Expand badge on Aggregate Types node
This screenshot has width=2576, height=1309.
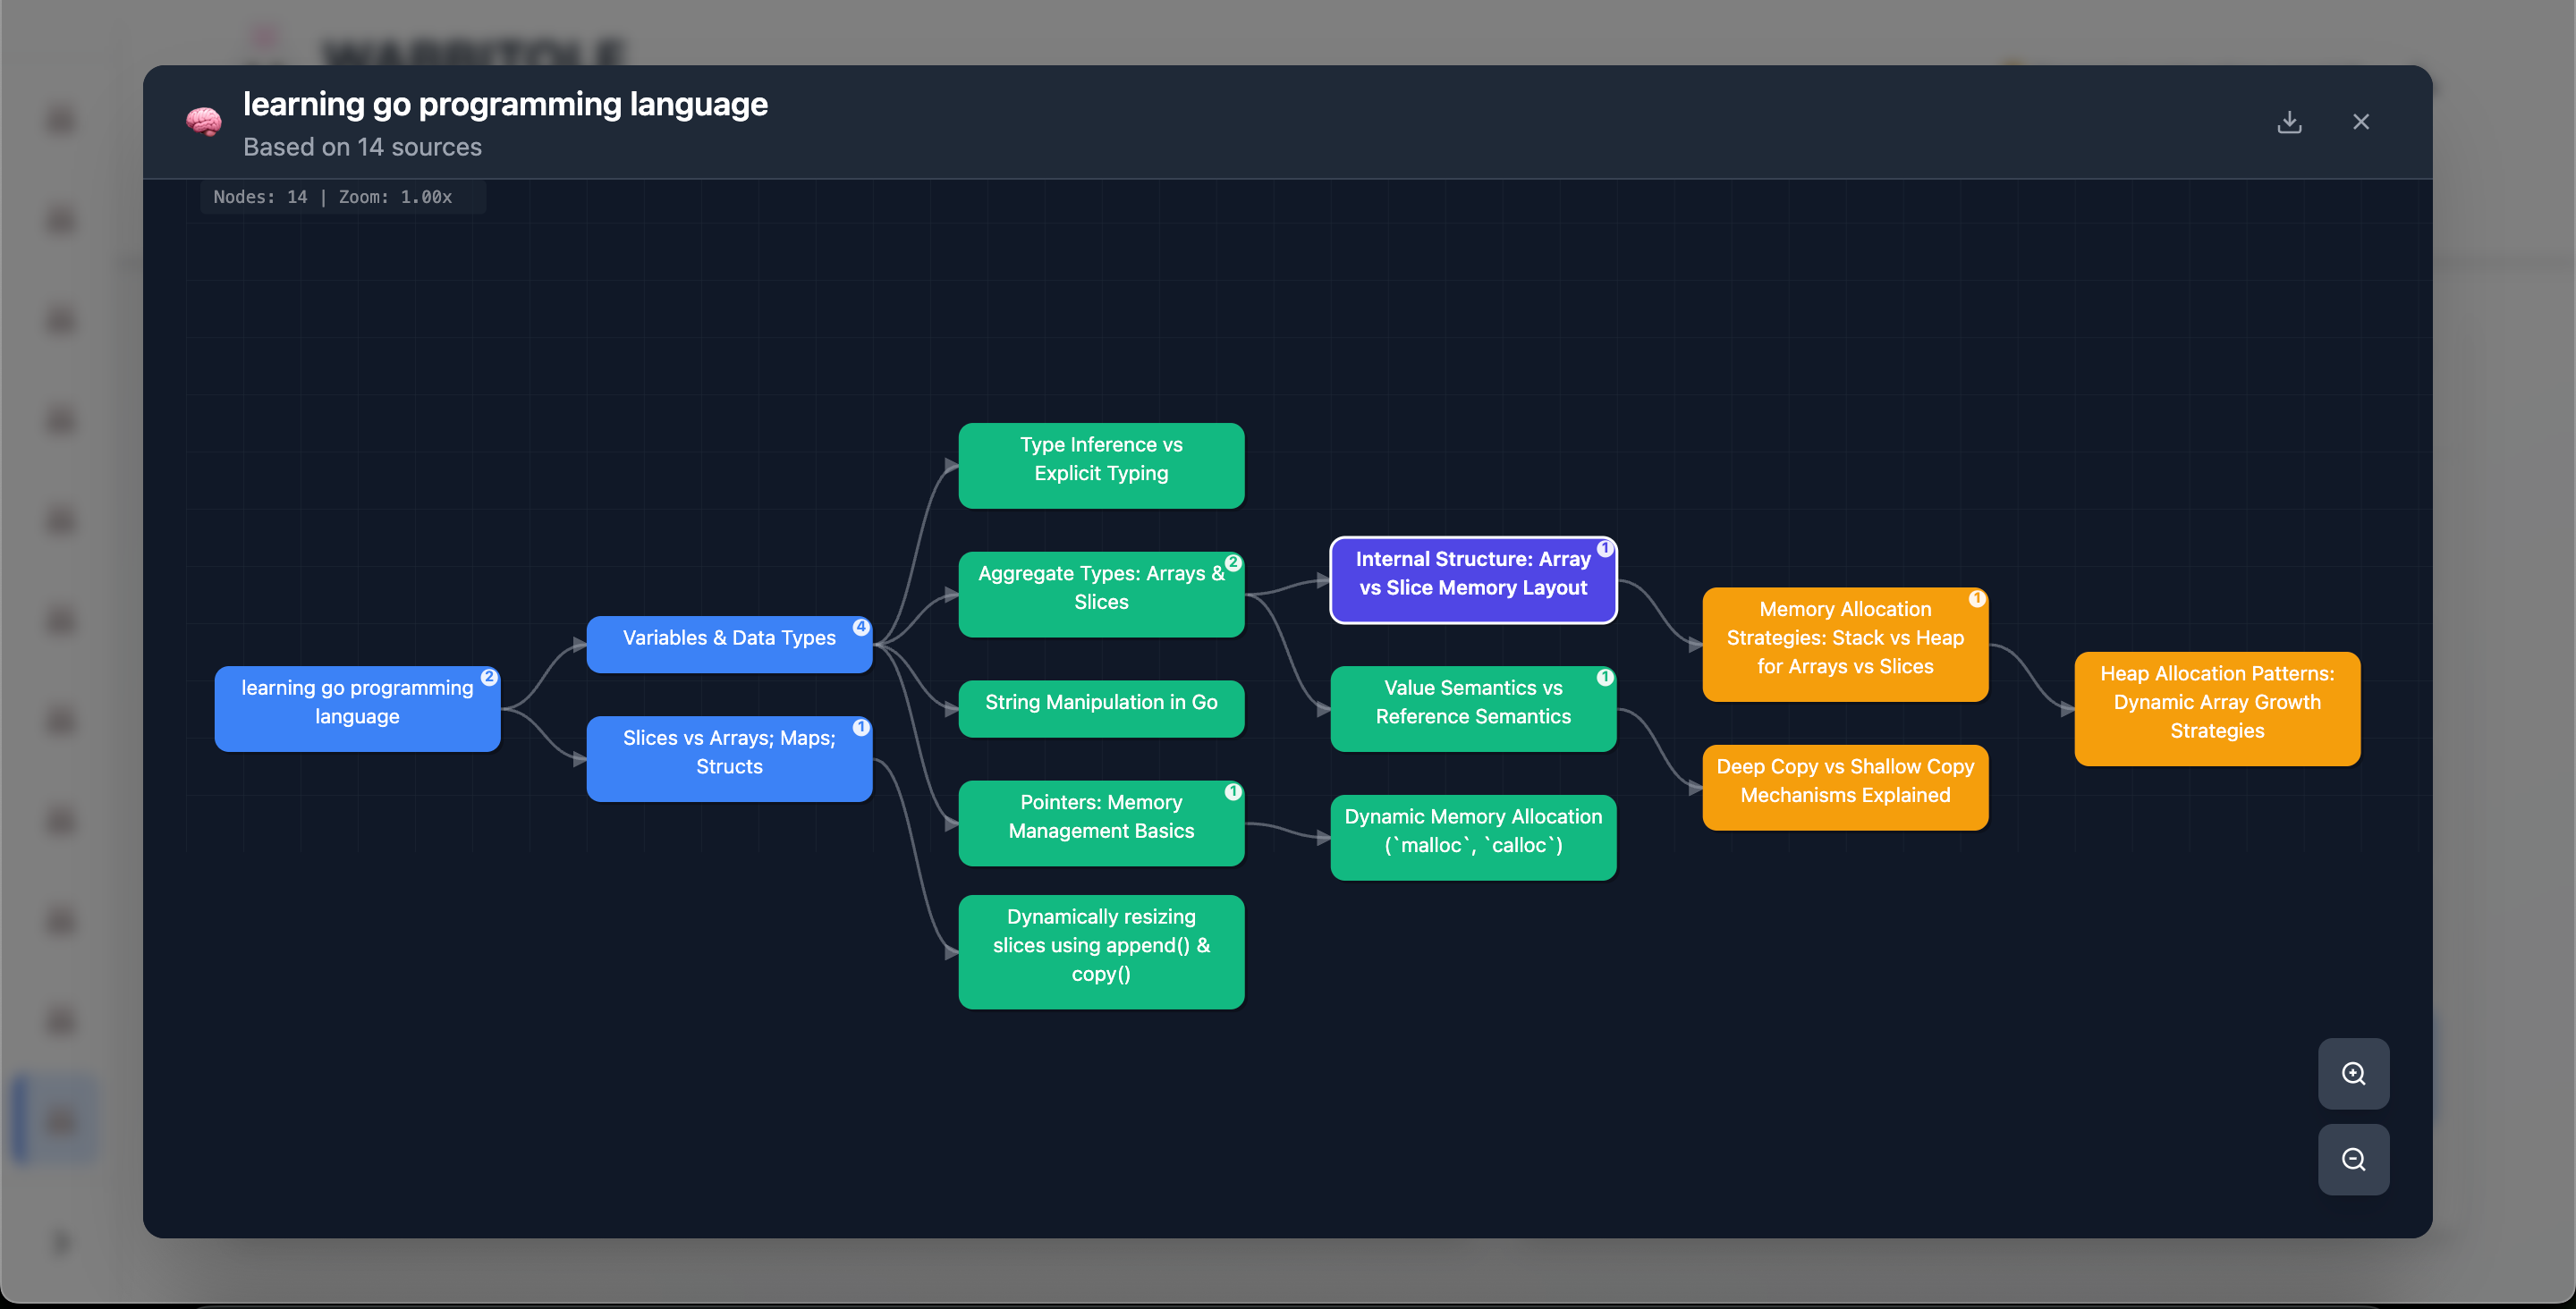click(x=1233, y=563)
